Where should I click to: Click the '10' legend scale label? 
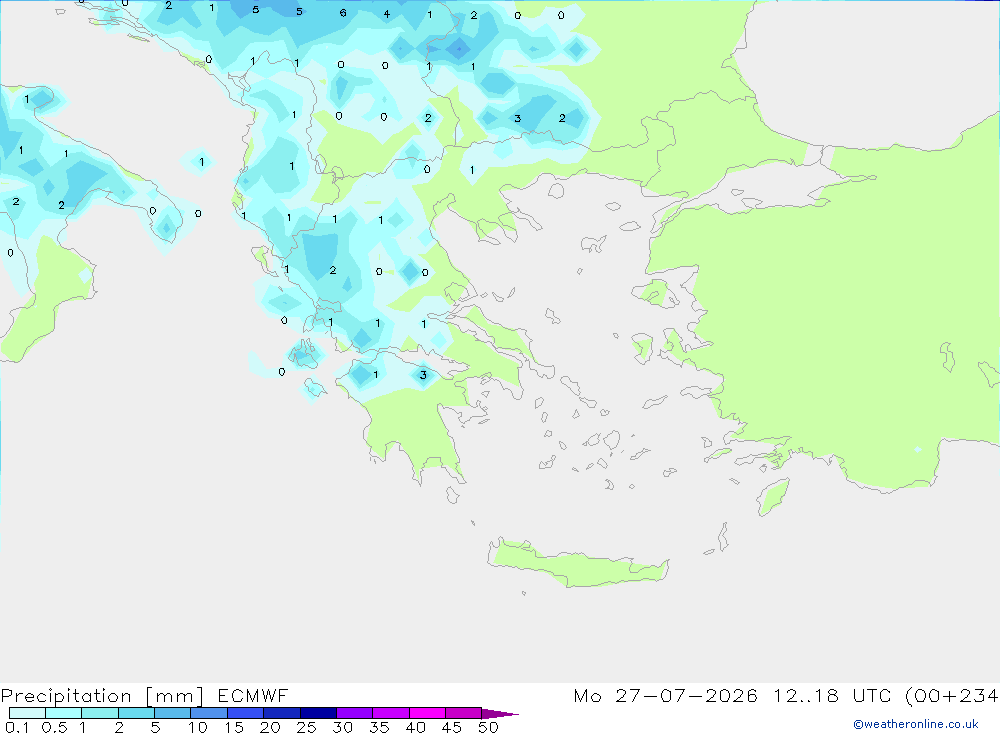coord(198,727)
